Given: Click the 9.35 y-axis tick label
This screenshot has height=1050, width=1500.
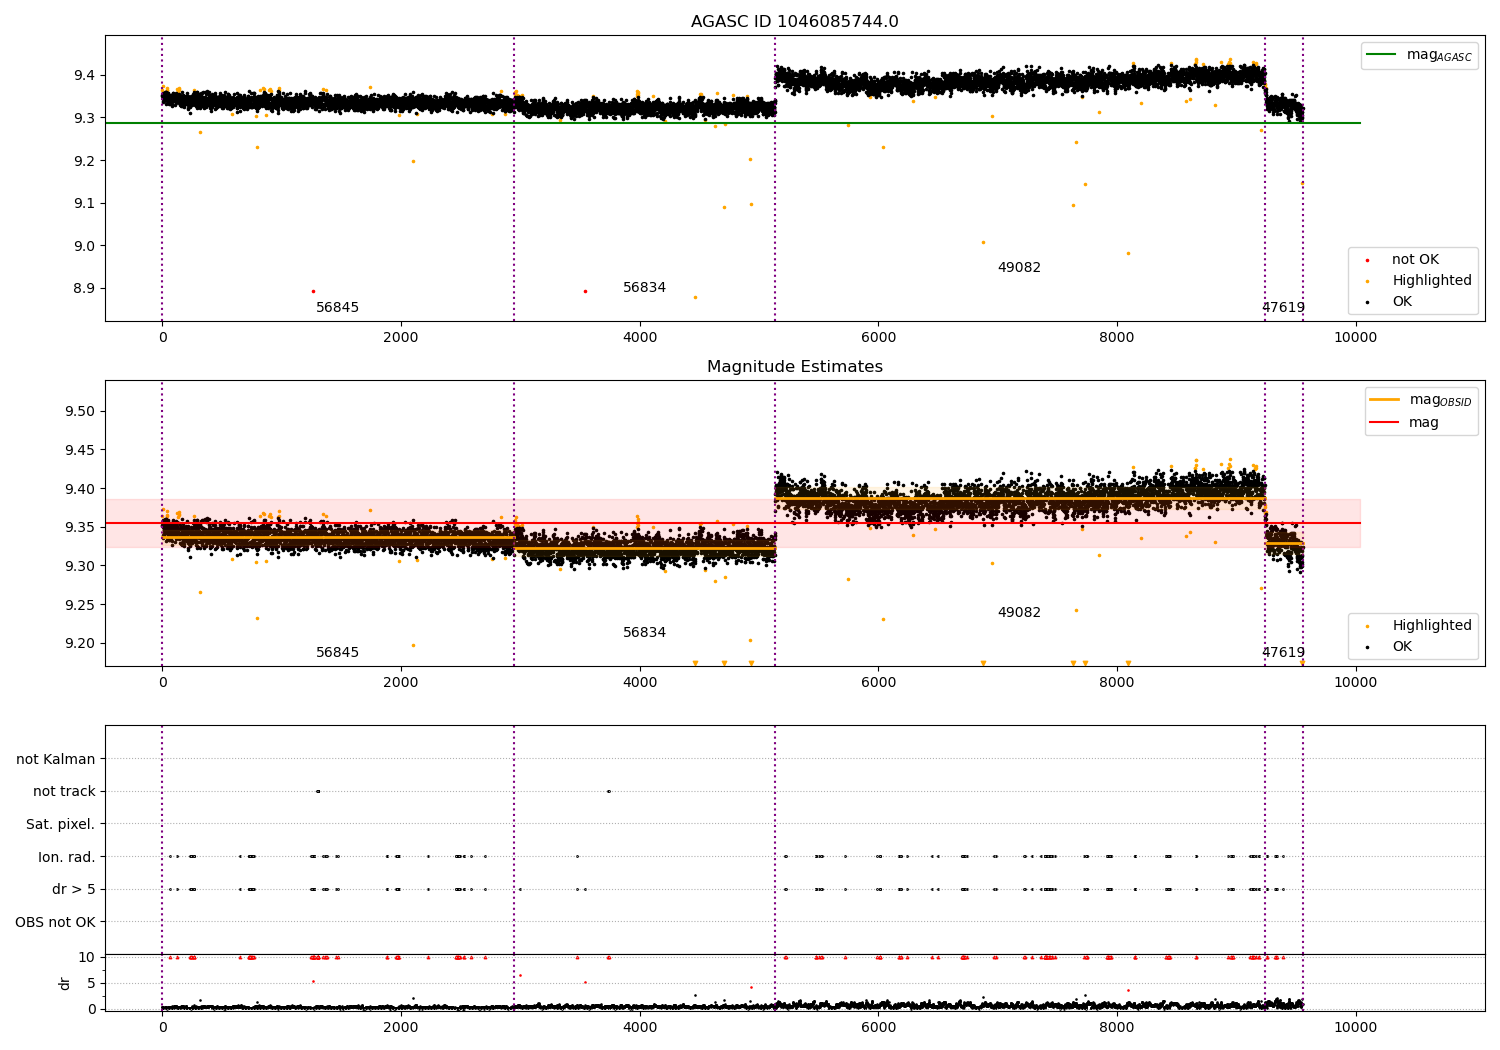Looking at the screenshot, I should 80,528.
